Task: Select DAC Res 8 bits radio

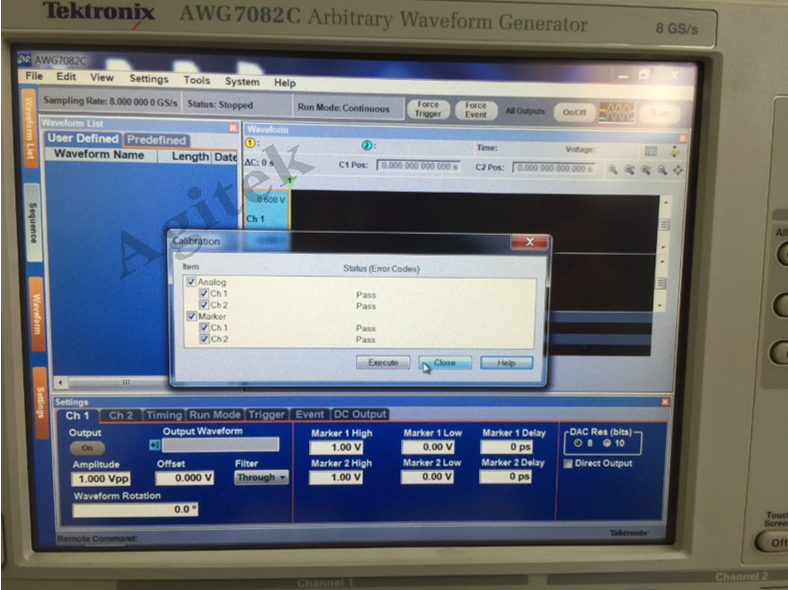Action: (578, 443)
